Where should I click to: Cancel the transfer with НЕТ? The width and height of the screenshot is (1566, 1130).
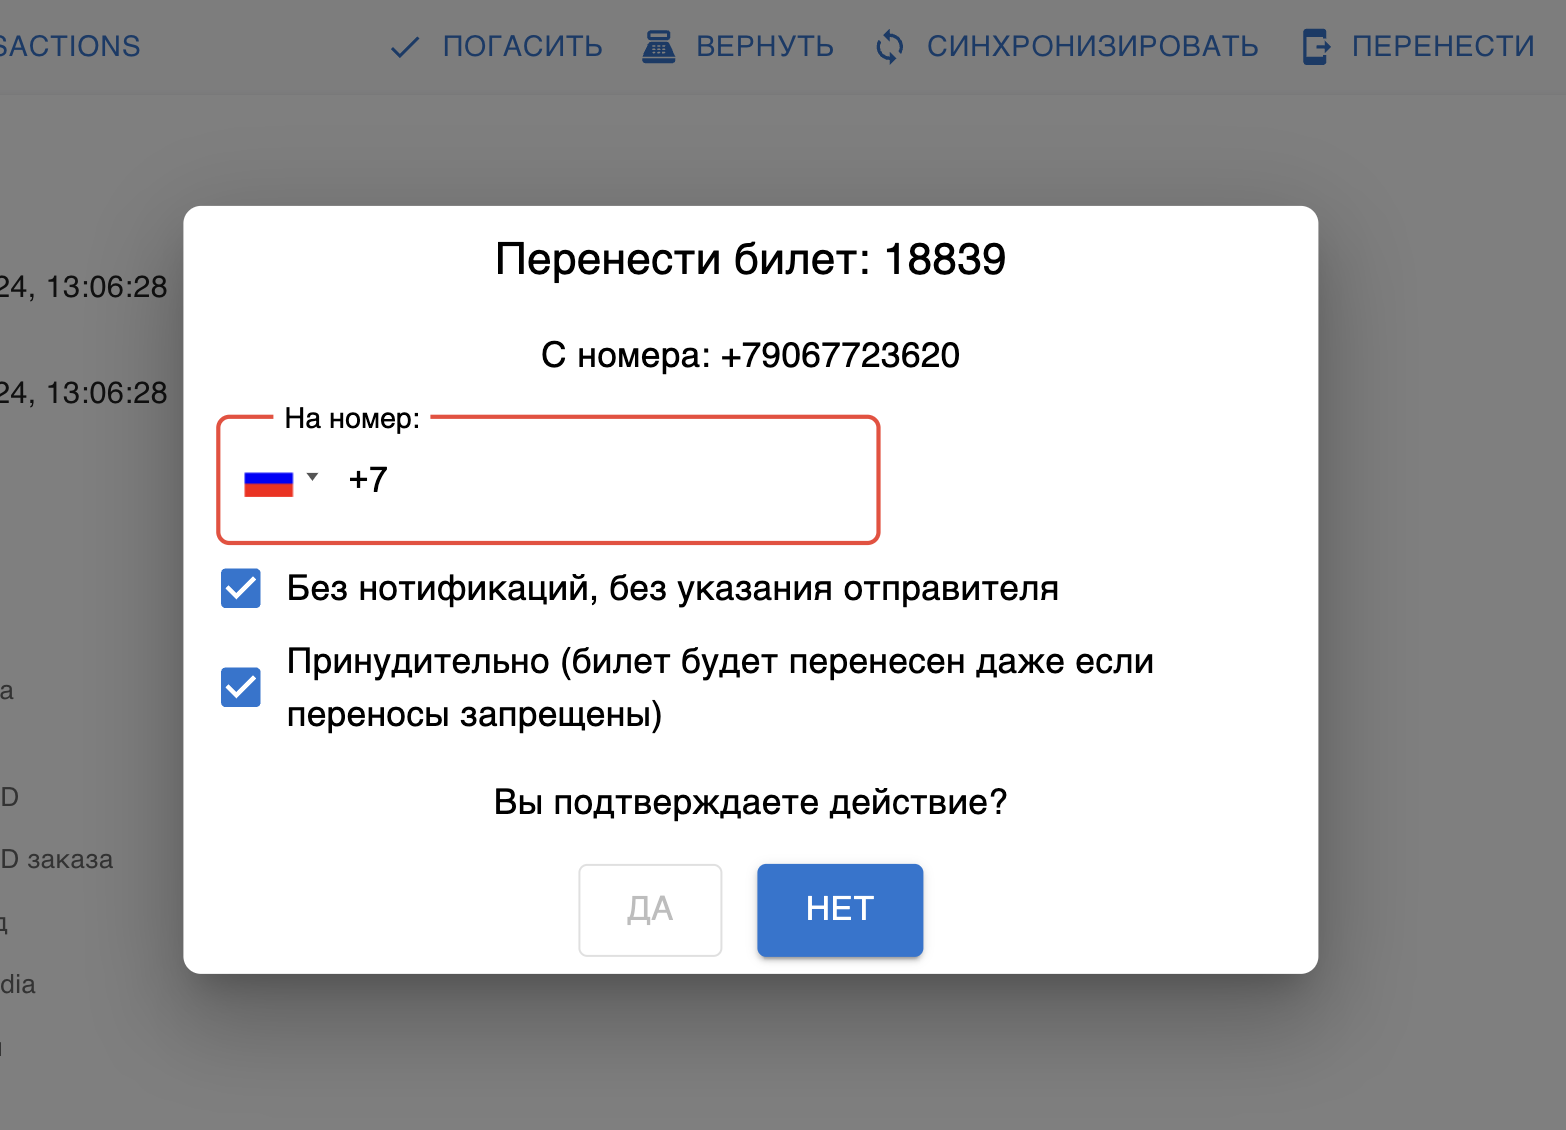click(x=840, y=910)
